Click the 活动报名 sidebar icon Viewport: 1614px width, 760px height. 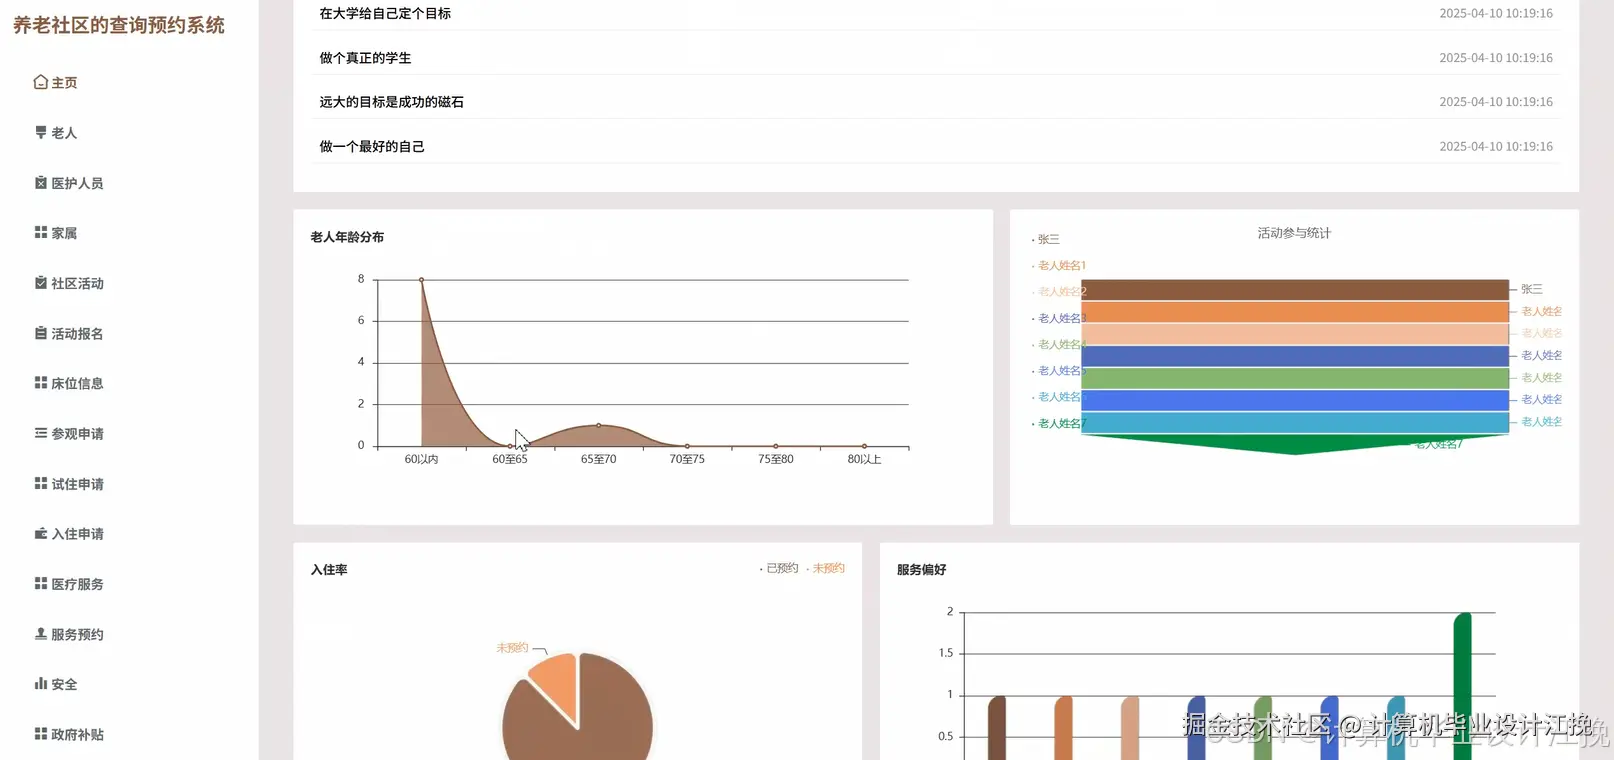[x=41, y=333]
